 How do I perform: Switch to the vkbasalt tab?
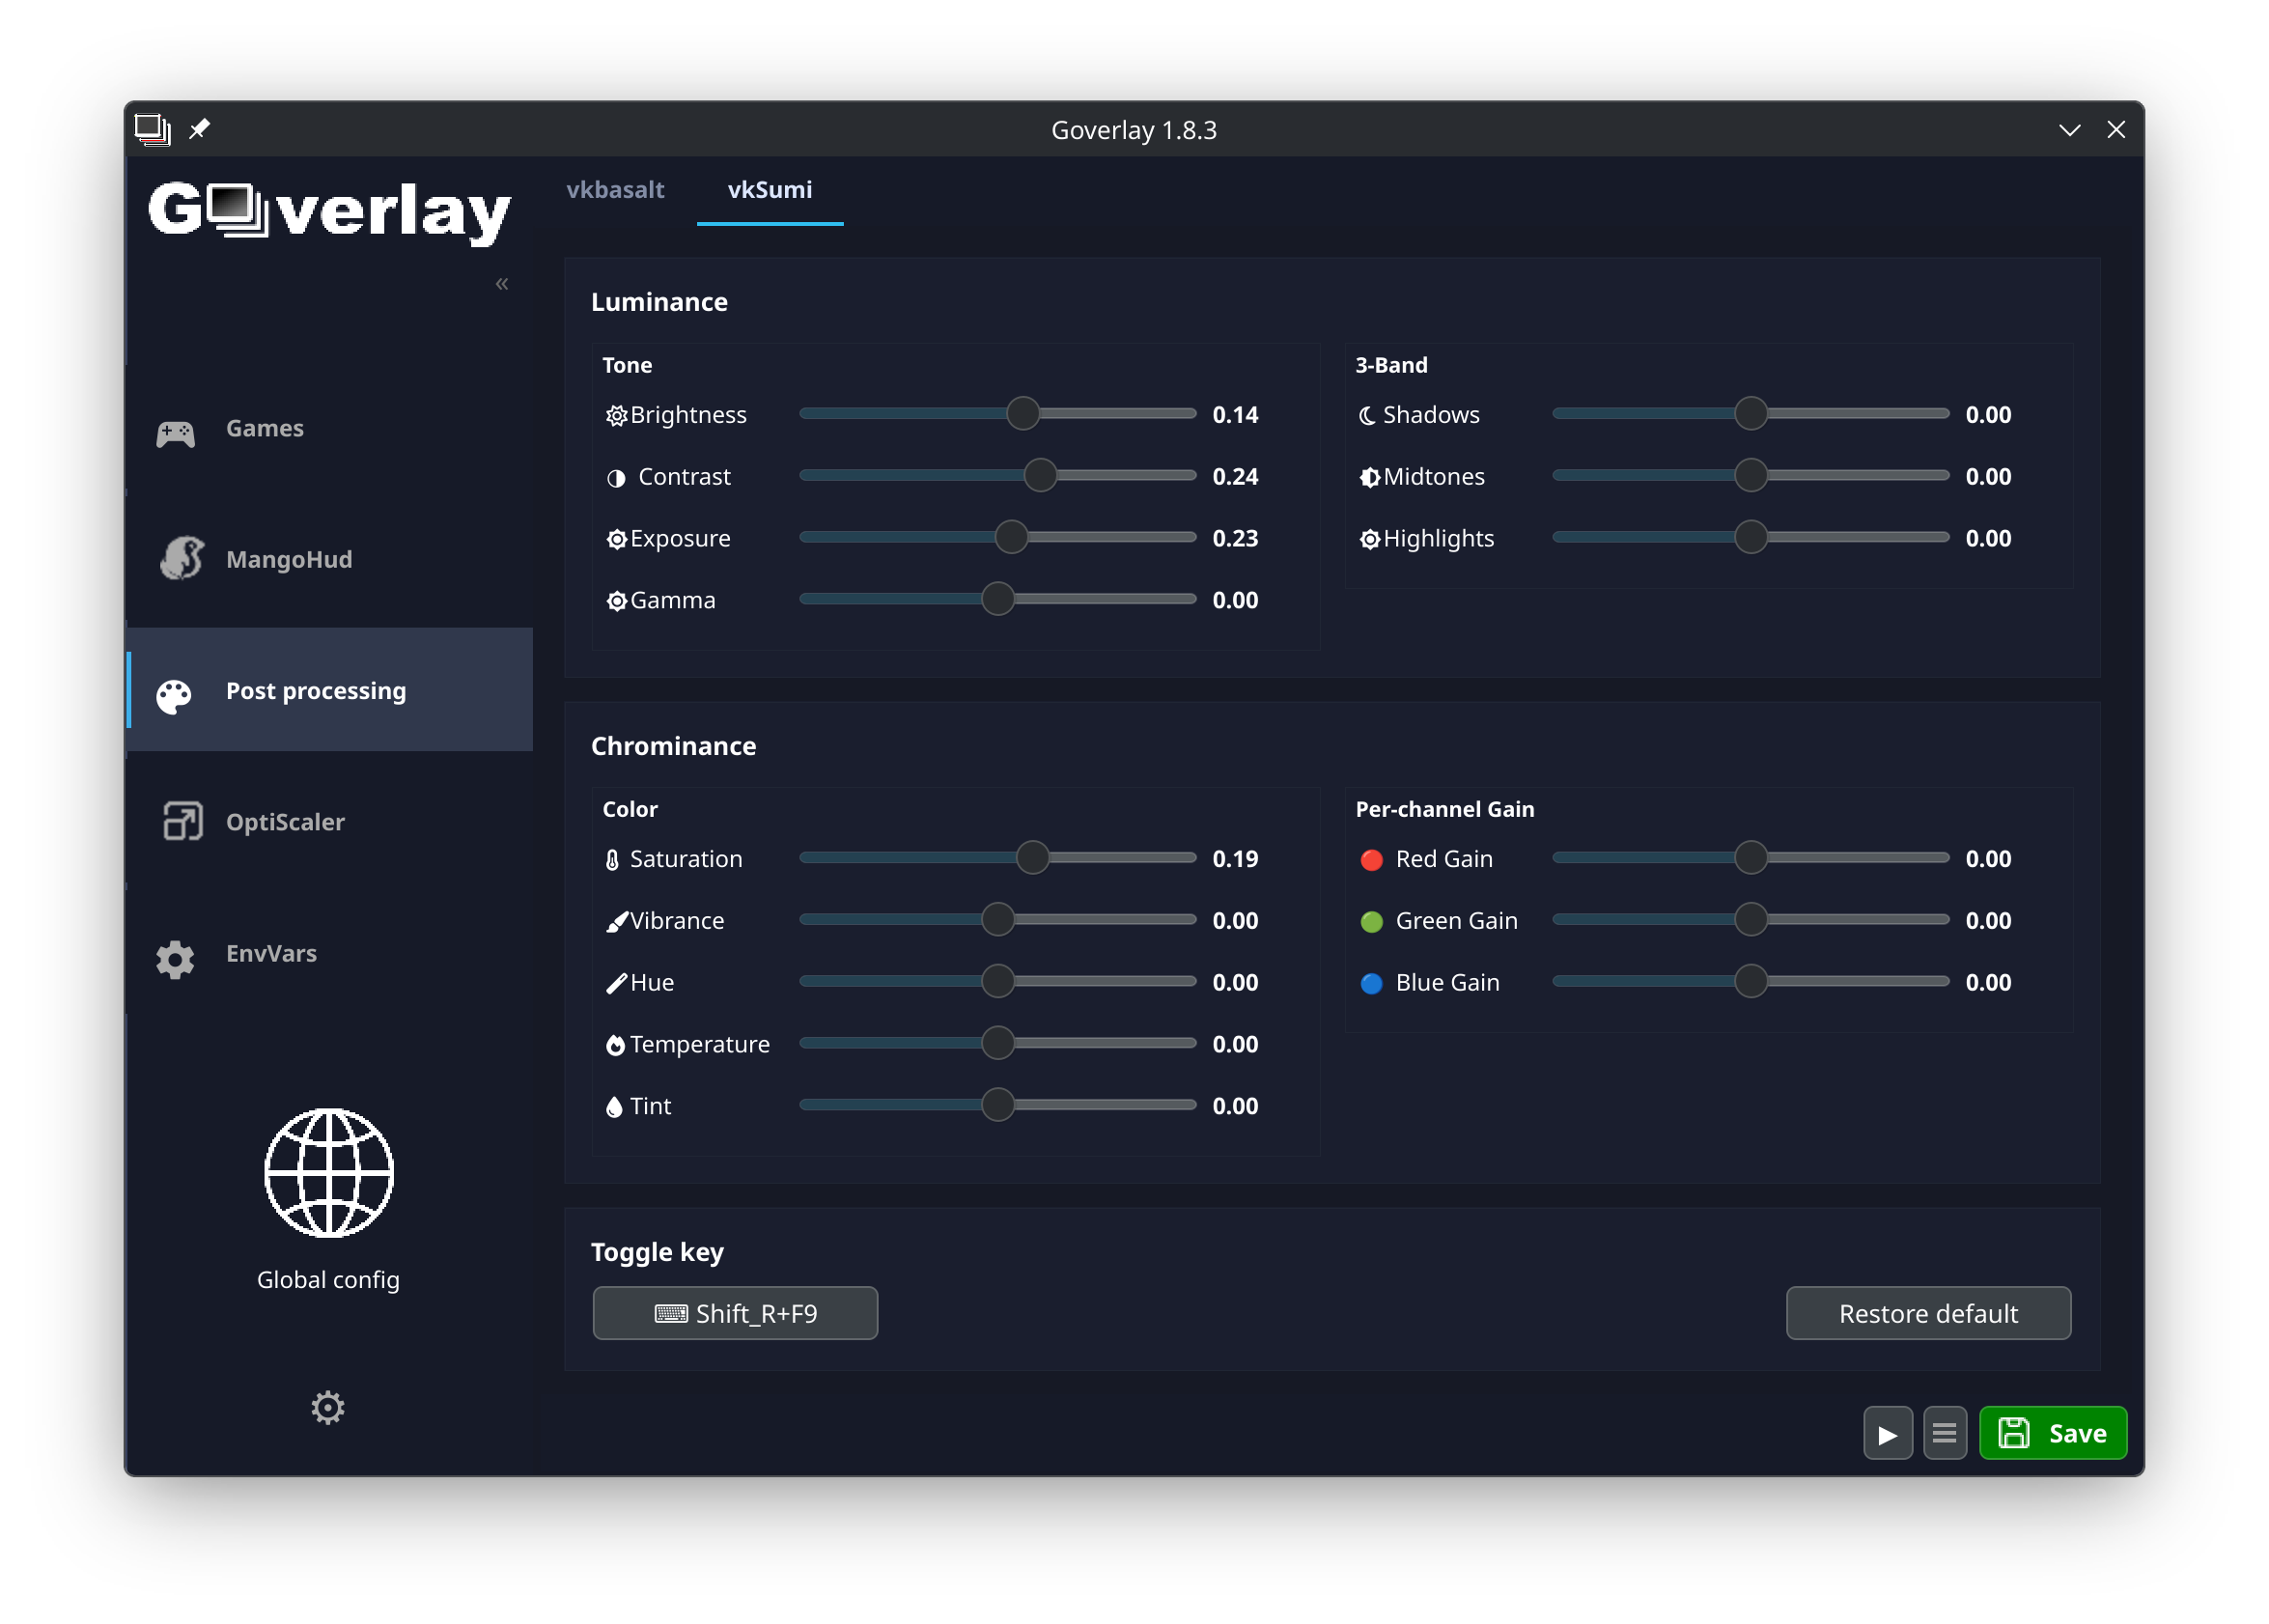tap(615, 190)
